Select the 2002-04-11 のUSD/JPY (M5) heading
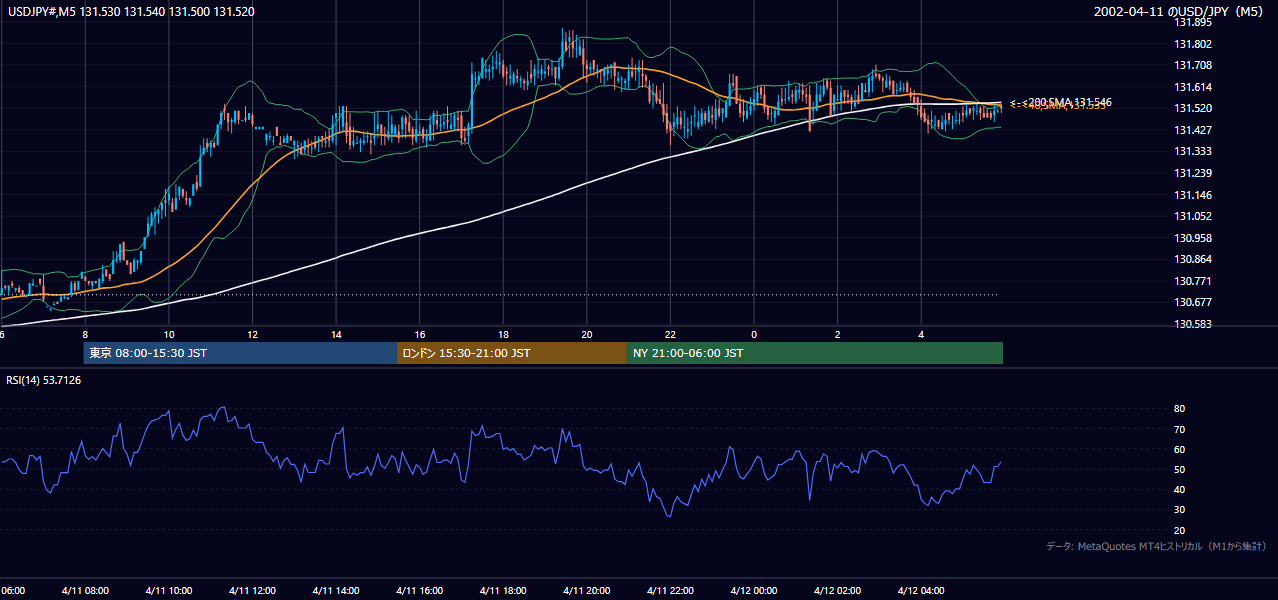The height and width of the screenshot is (600, 1278). (x=1180, y=12)
